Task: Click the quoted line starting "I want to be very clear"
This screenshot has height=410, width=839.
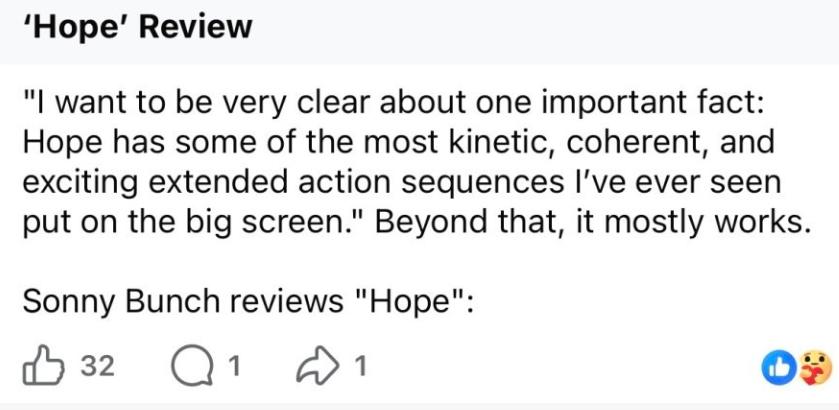Action: [393, 102]
